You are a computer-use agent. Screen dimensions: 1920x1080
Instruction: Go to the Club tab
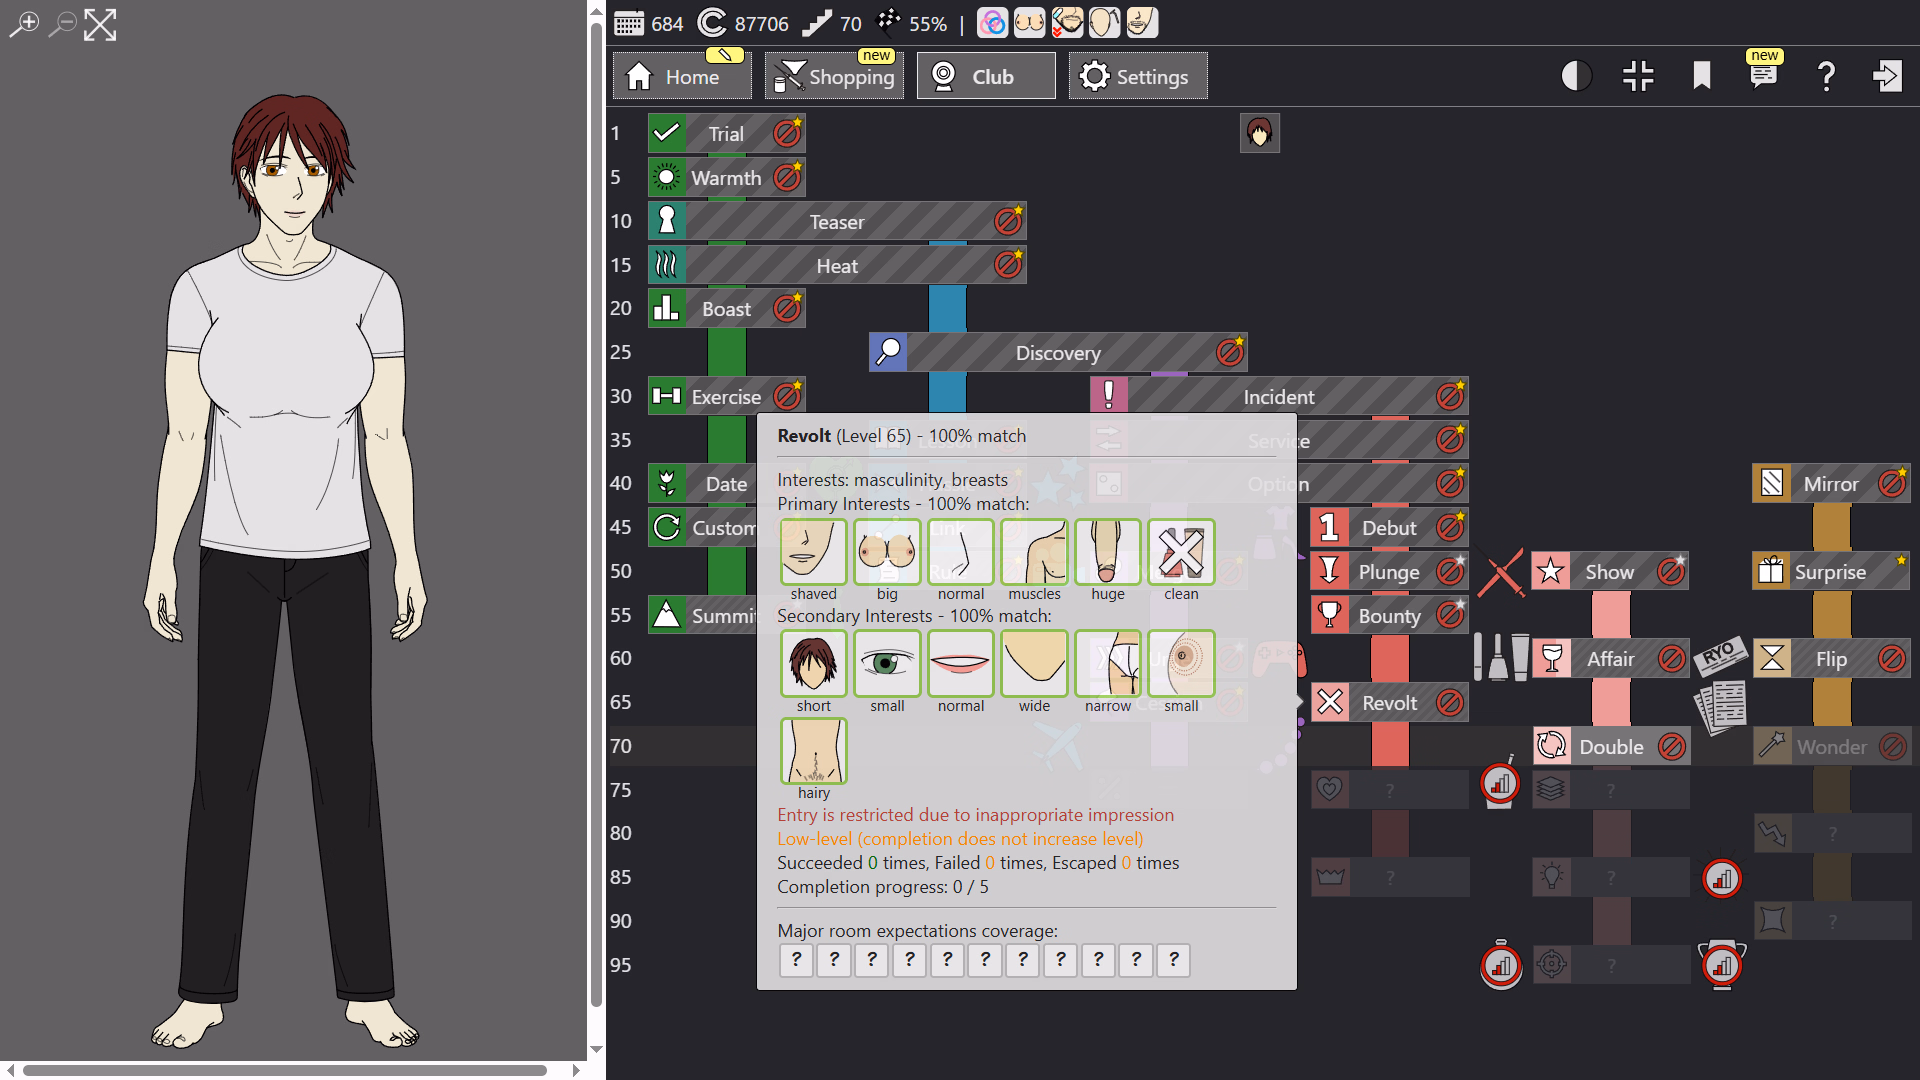pos(985,77)
